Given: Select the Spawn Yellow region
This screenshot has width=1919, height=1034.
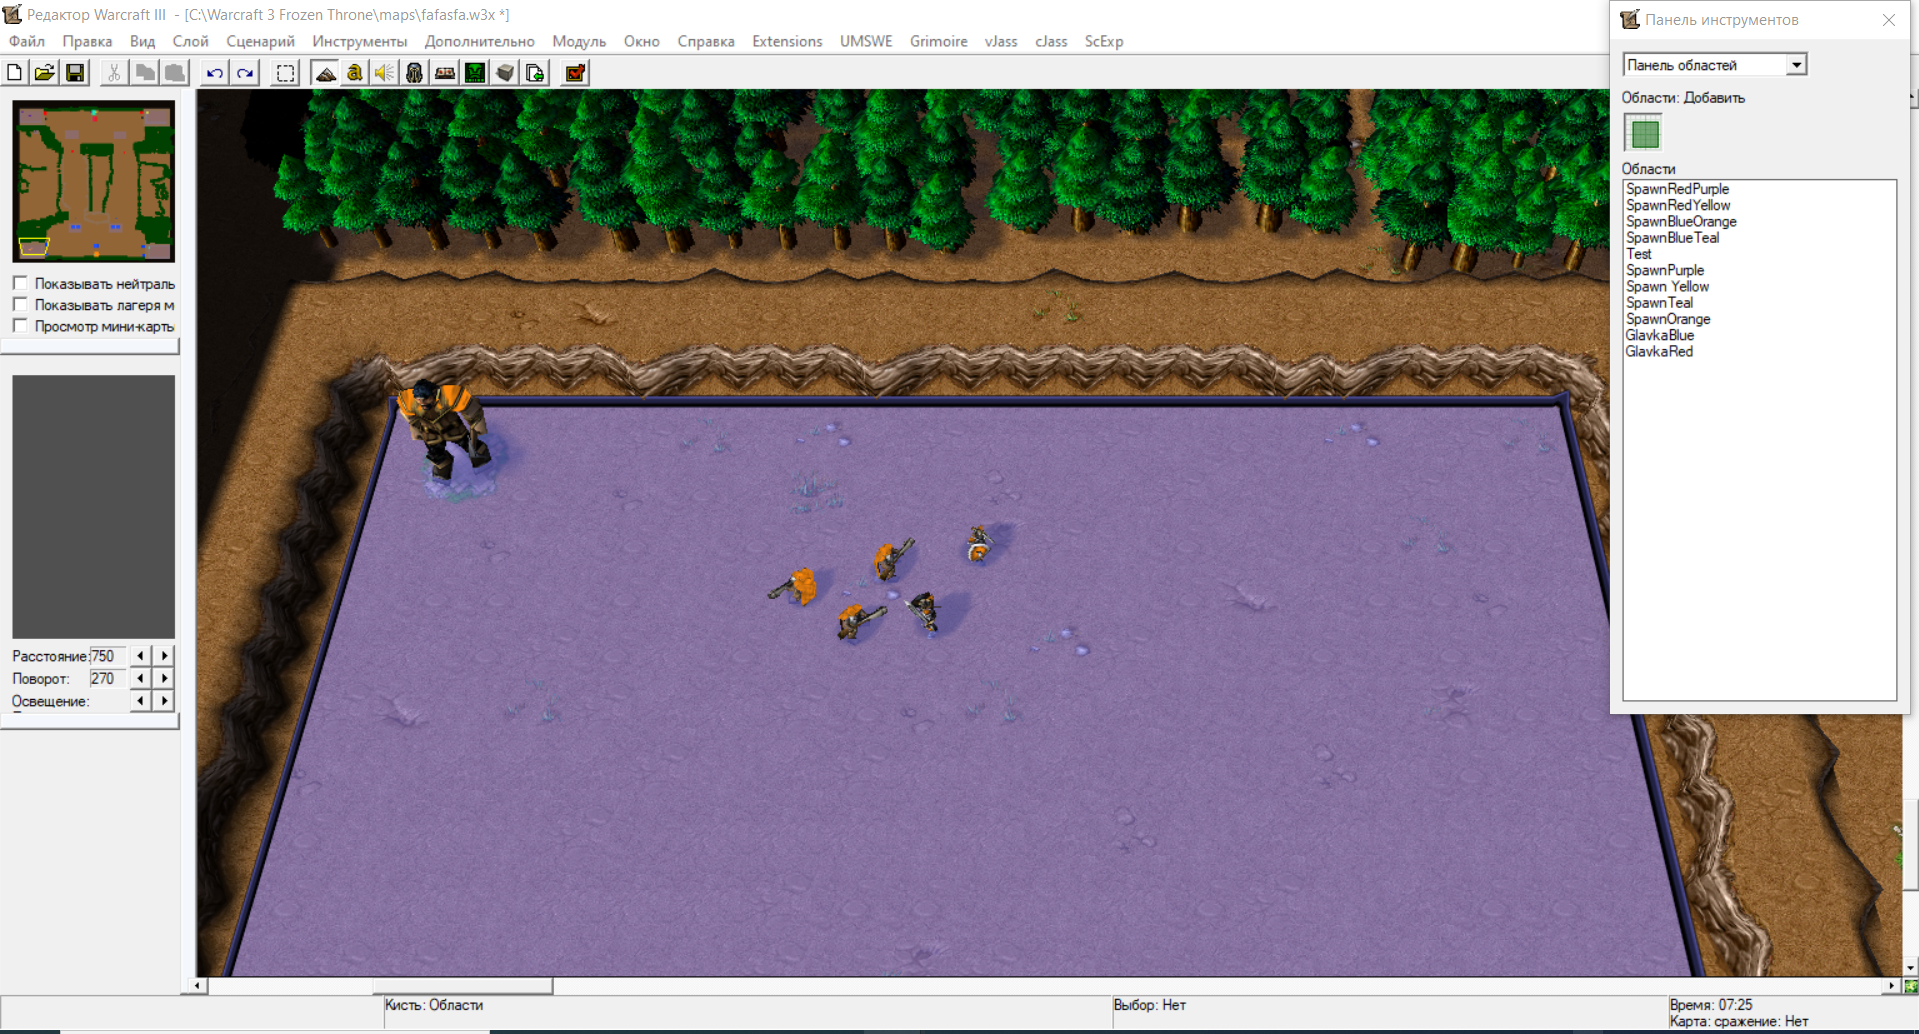Looking at the screenshot, I should [x=1667, y=286].
